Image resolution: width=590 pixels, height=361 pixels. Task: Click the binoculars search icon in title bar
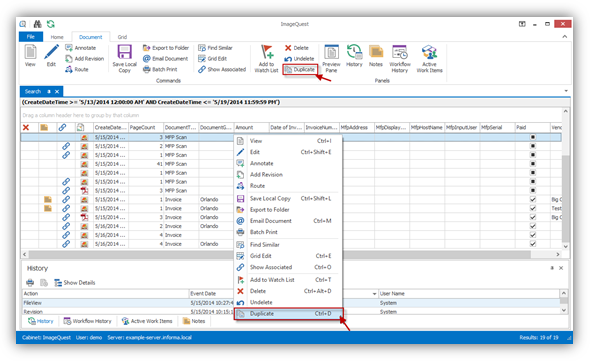tap(37, 24)
